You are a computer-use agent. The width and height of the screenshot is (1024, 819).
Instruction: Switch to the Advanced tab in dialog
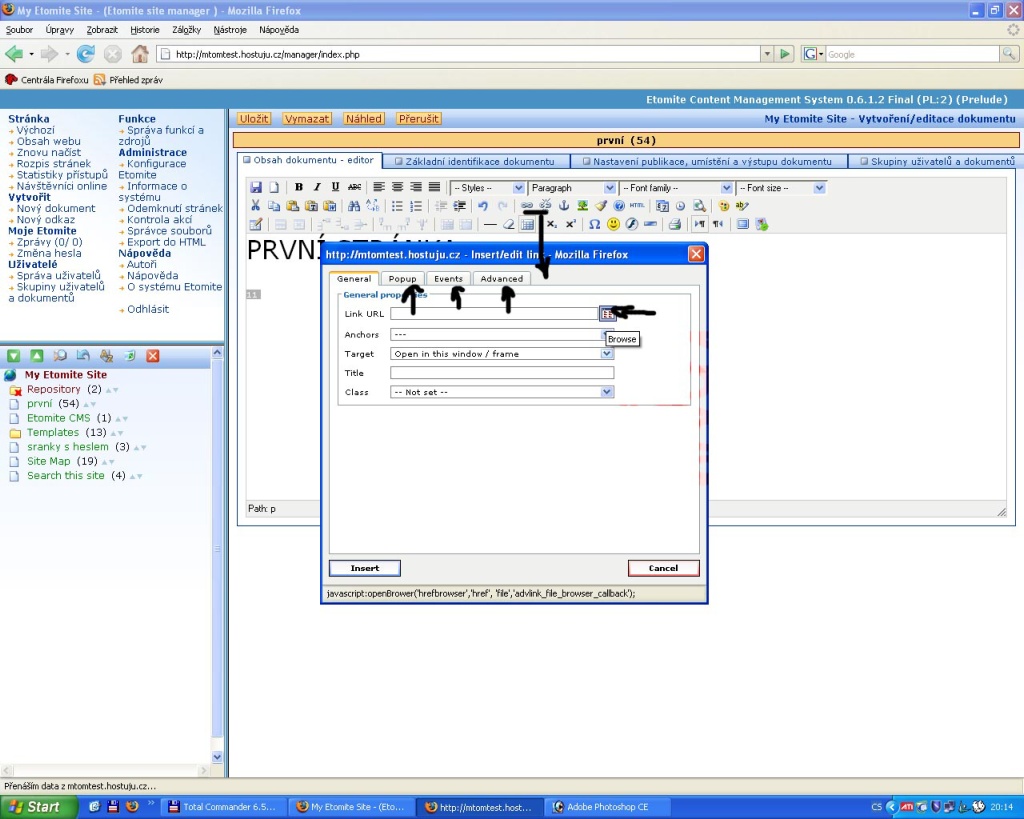[x=501, y=279]
